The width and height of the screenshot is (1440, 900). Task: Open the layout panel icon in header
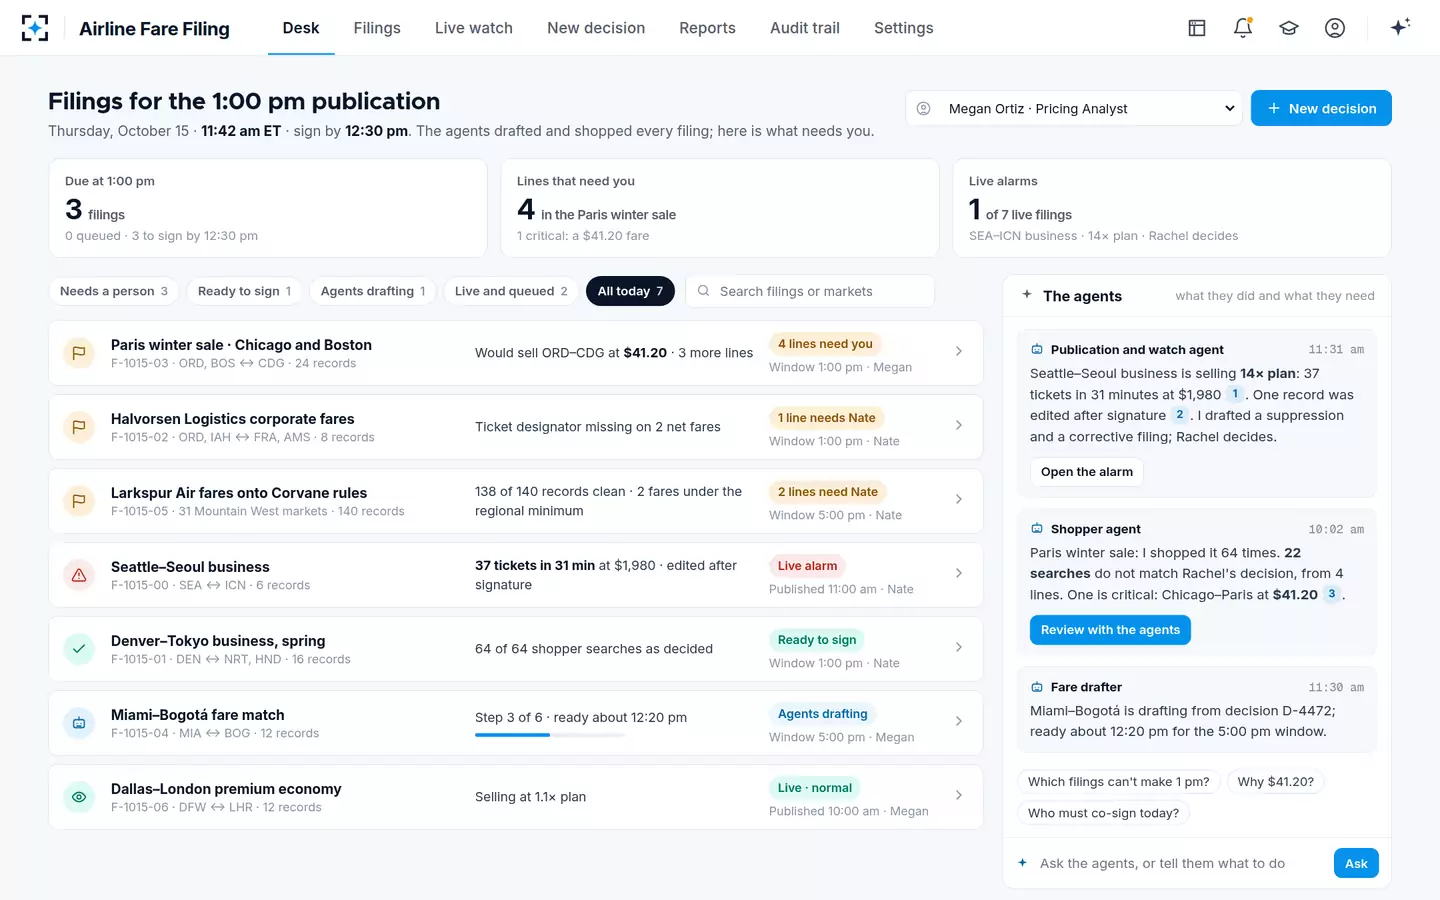[1197, 28]
